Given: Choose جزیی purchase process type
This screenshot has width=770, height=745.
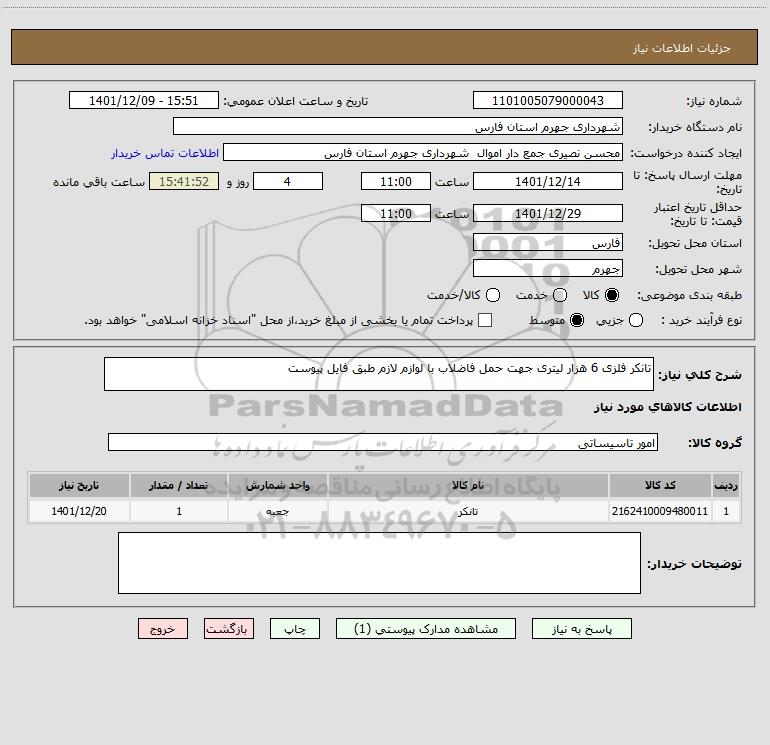Looking at the screenshot, I should [x=635, y=320].
